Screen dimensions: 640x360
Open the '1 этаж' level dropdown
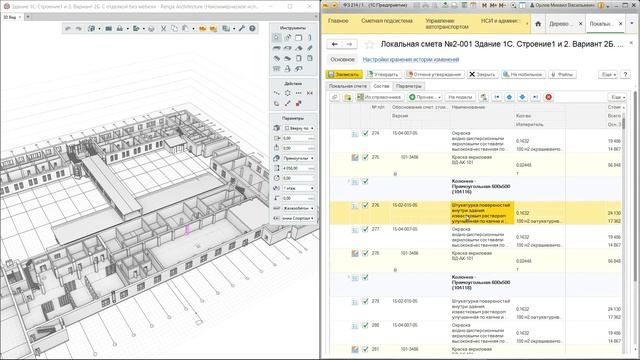click(299, 188)
